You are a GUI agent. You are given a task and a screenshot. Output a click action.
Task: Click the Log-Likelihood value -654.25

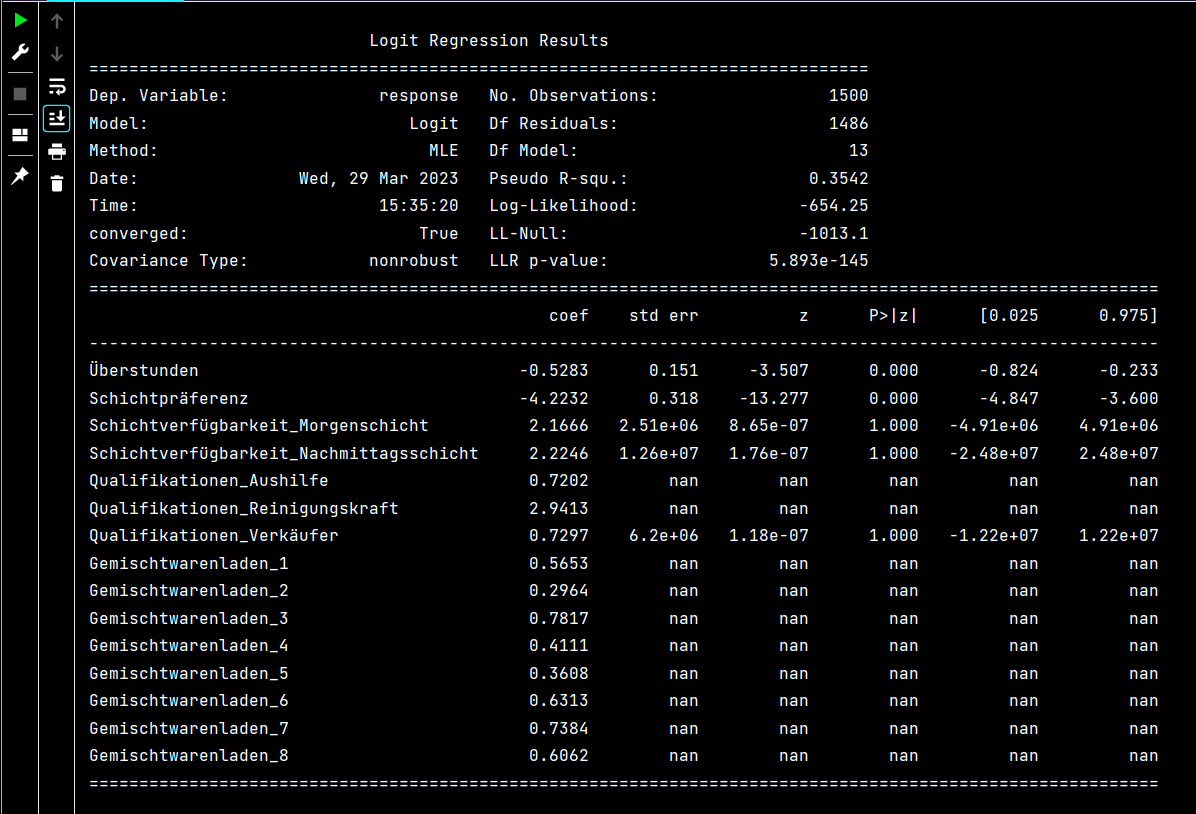point(834,206)
